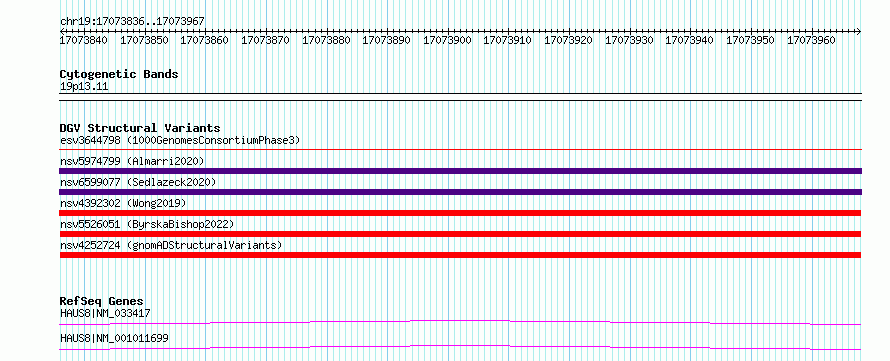
Task: Click the thin red esv3644798 feature line
Action: 460,150
